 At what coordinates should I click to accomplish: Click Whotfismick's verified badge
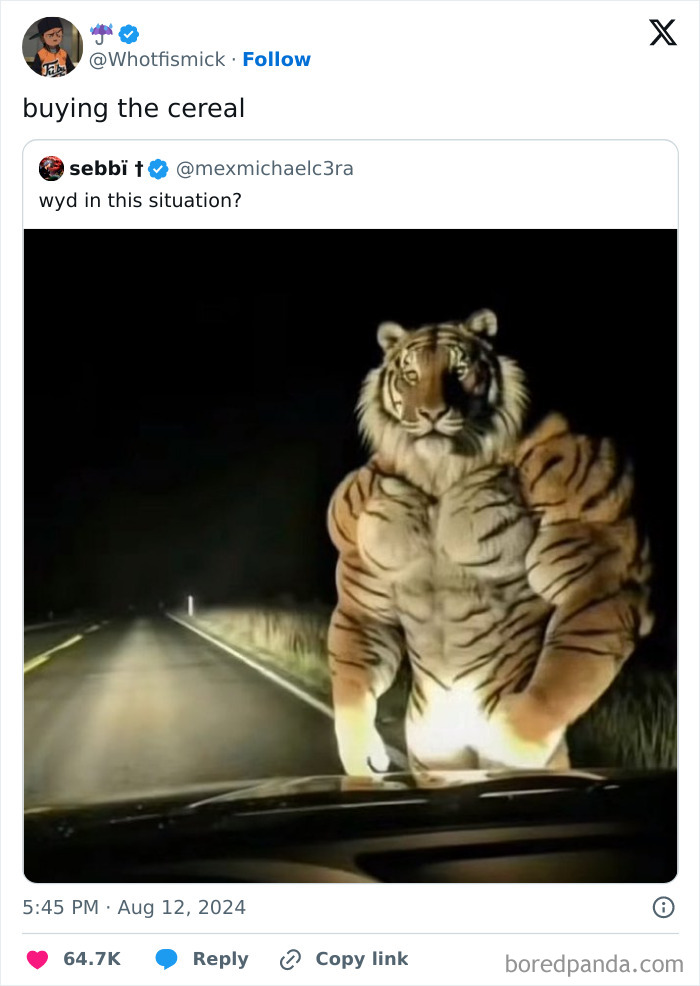click(129, 34)
